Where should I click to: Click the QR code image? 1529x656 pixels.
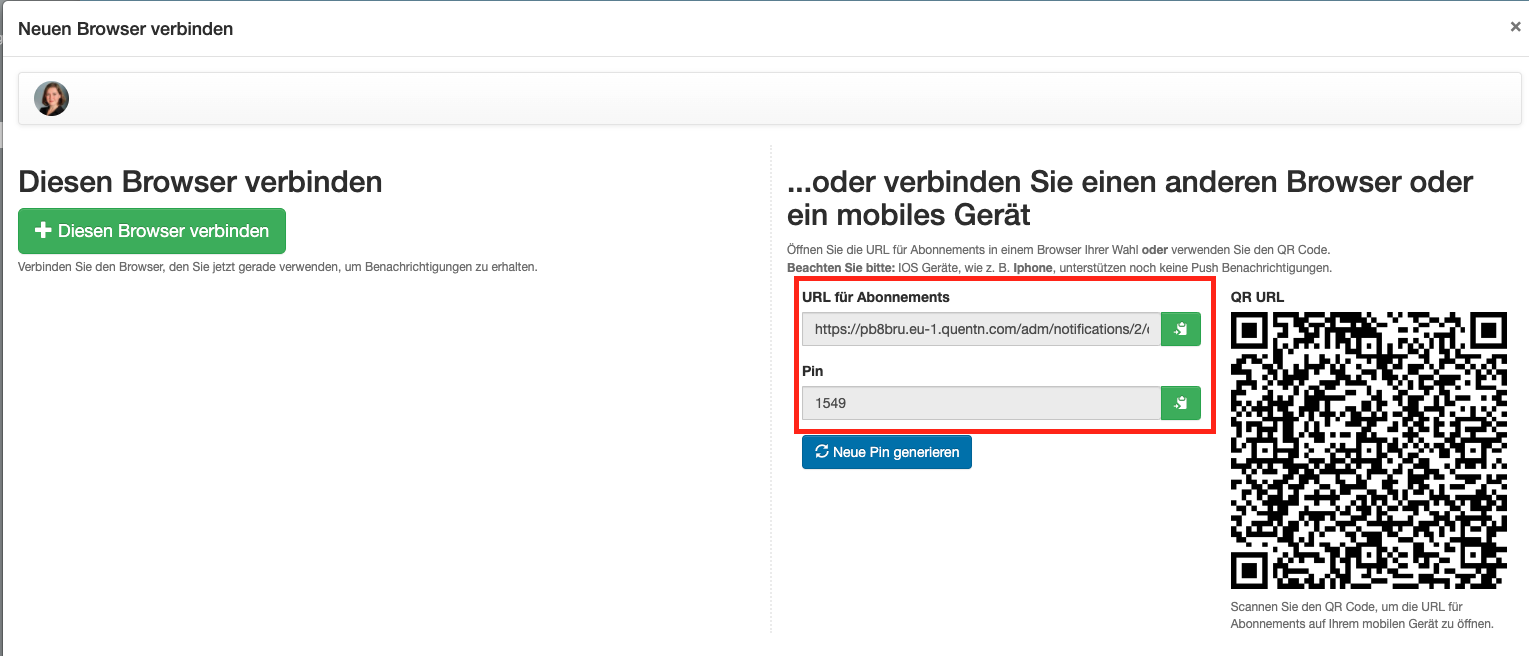click(x=1368, y=451)
